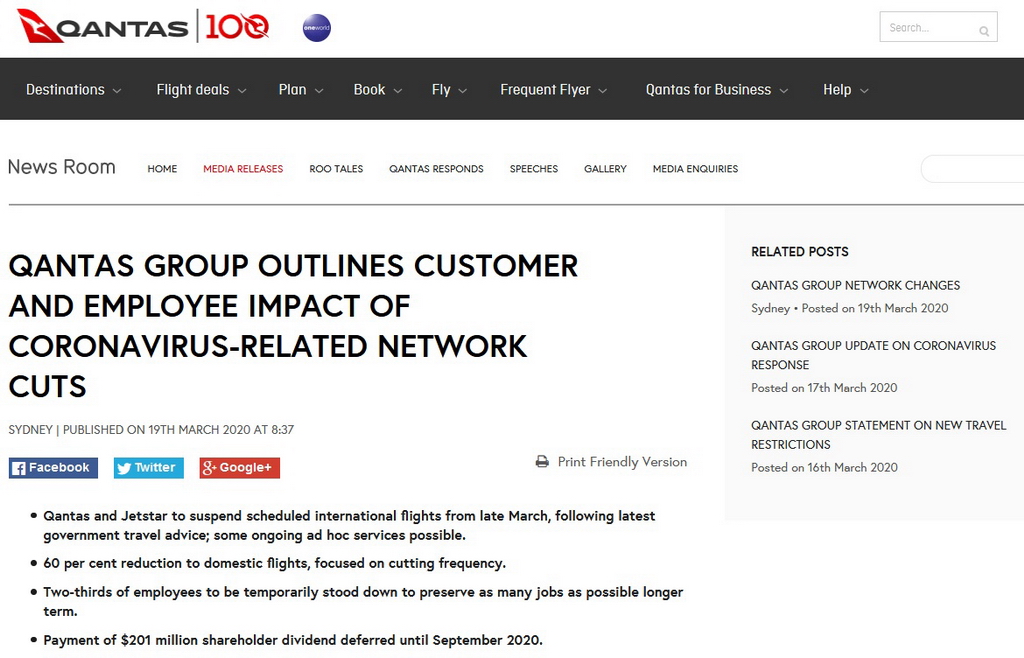Expand the Plan dropdown

click(300, 89)
